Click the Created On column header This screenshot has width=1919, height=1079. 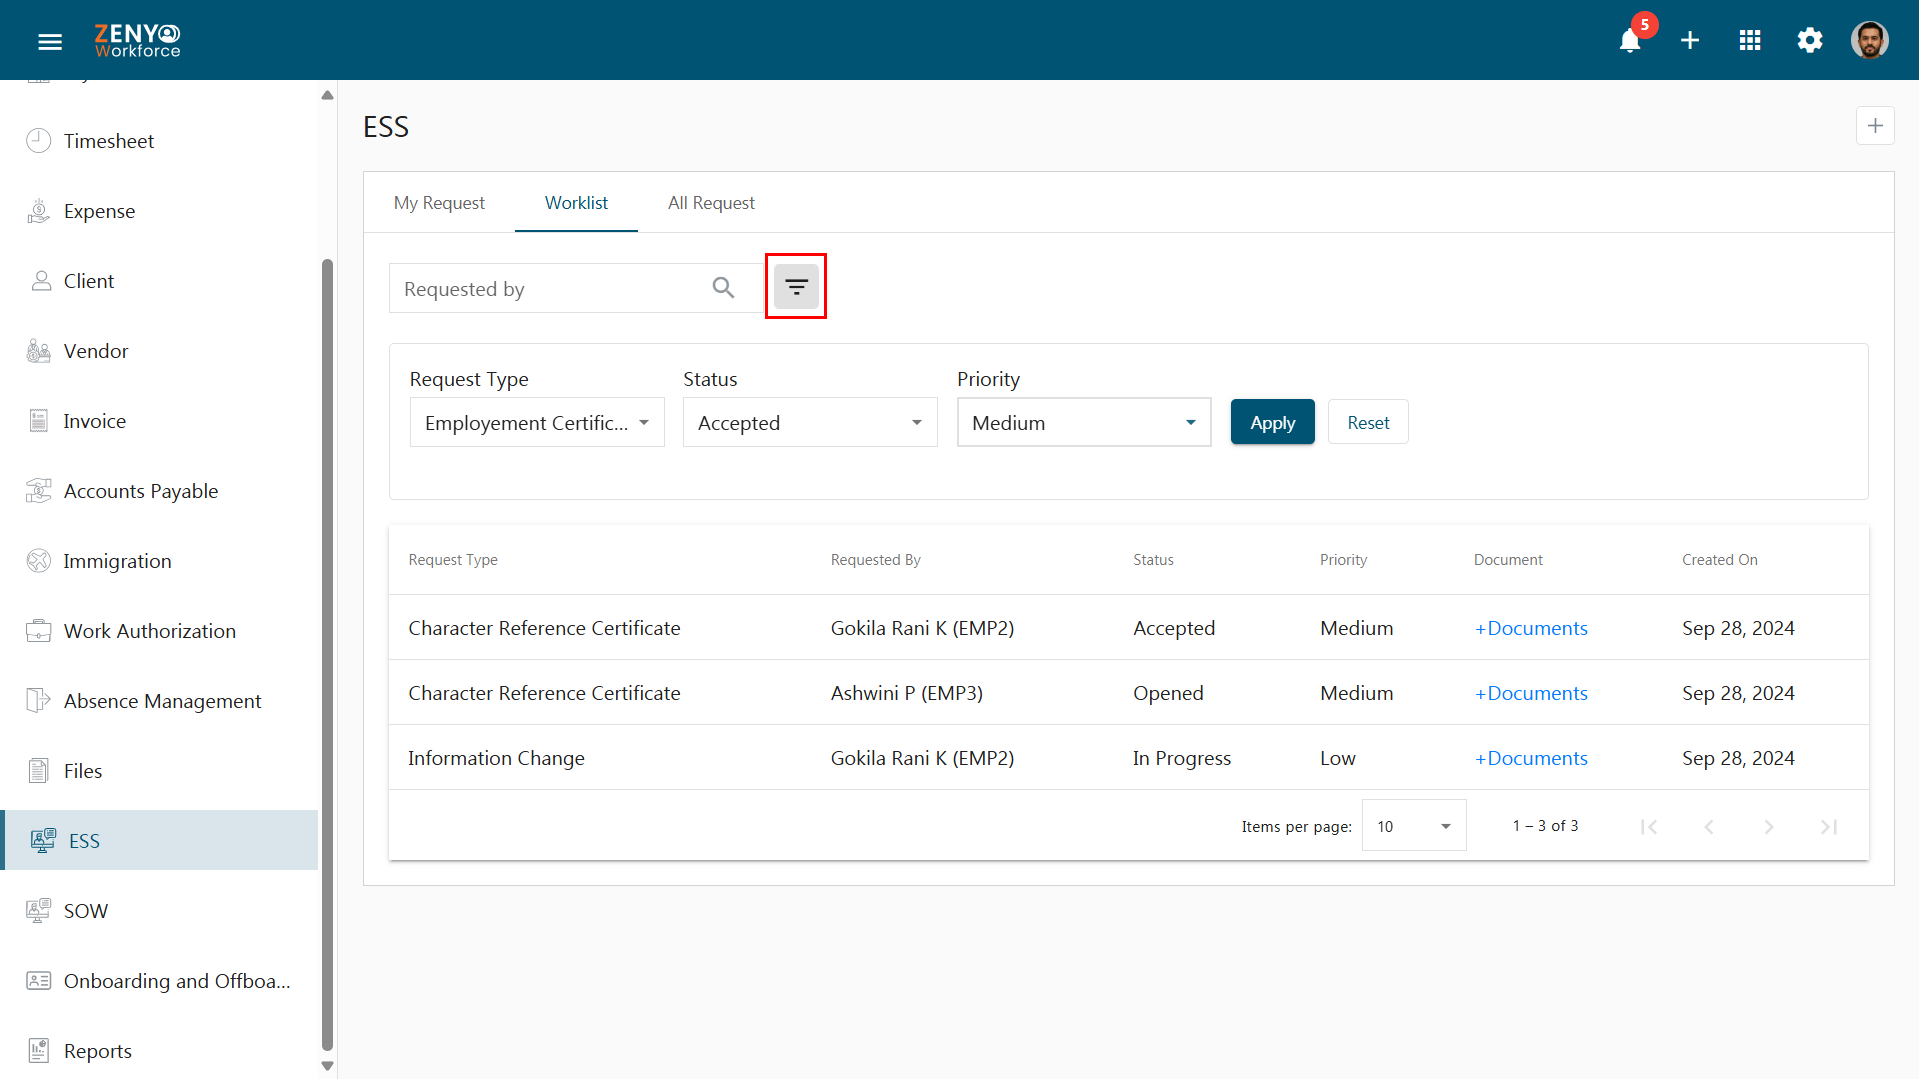coord(1719,560)
